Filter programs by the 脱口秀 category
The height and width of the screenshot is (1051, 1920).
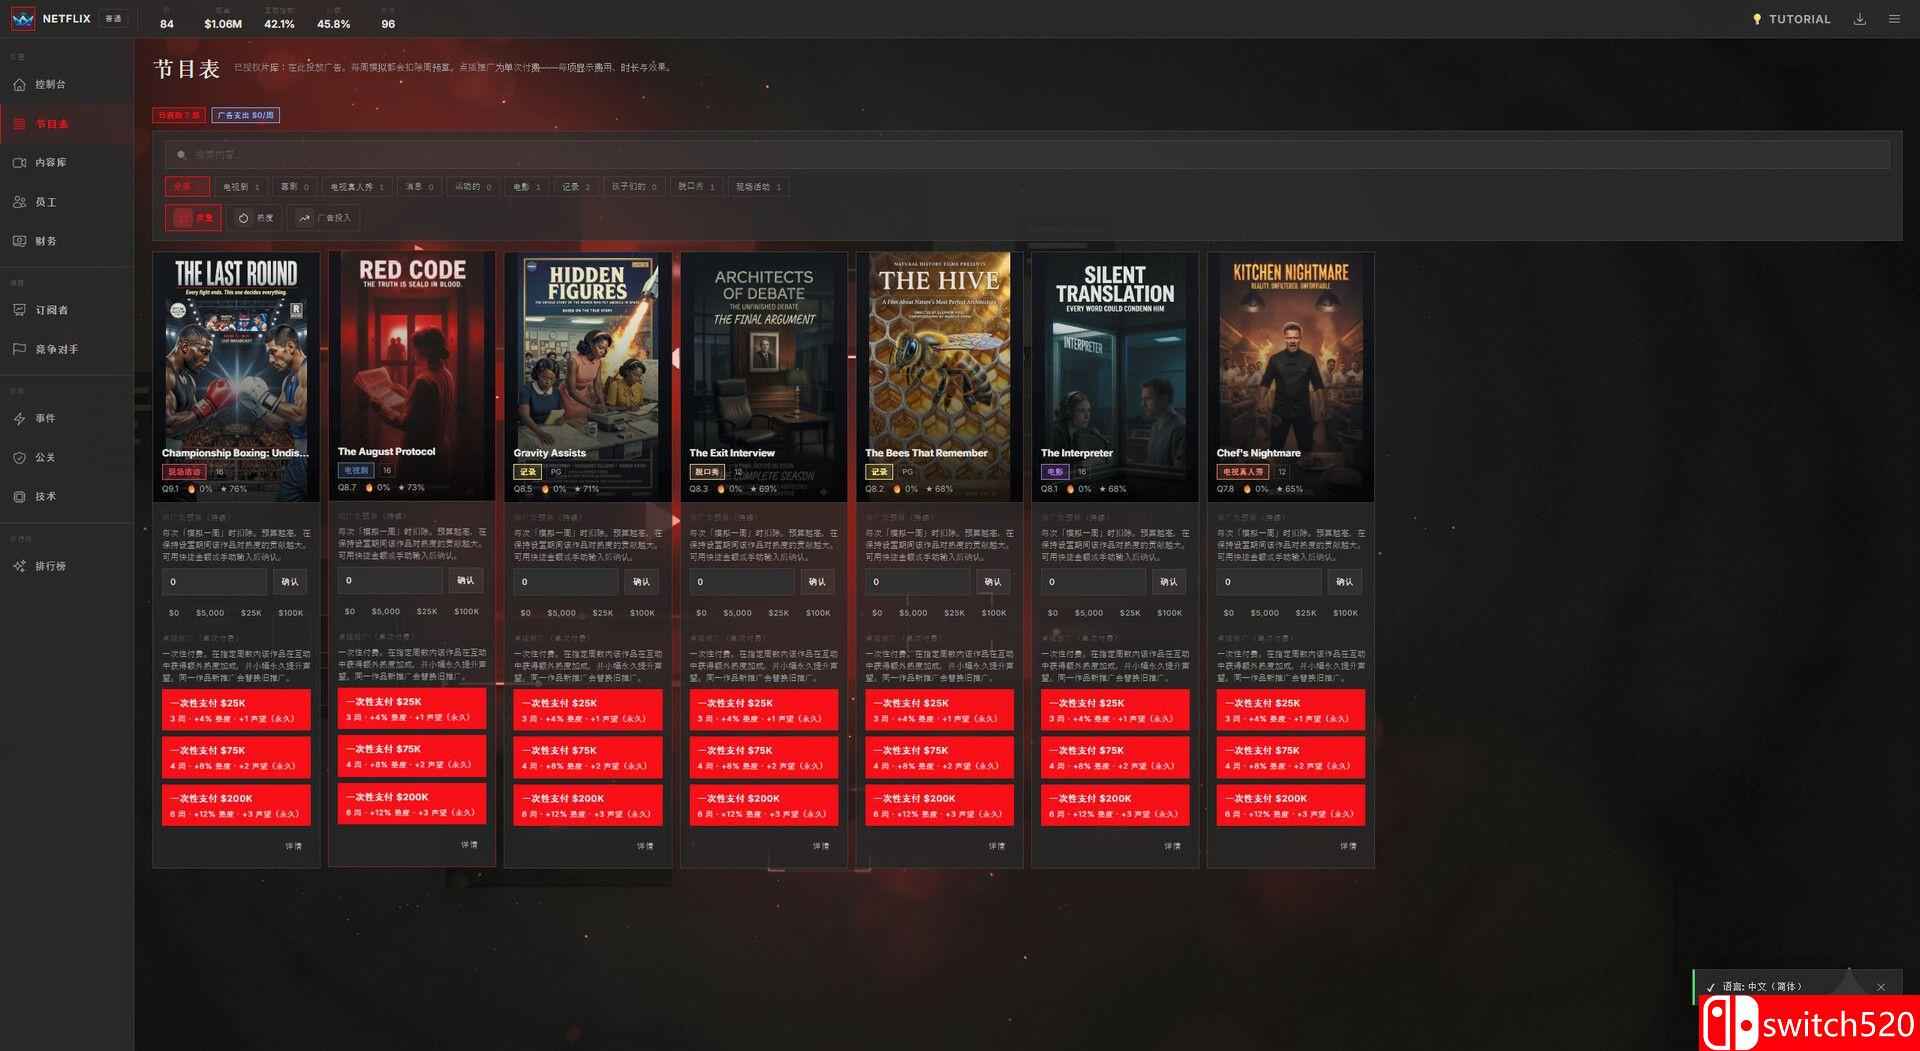pyautogui.click(x=696, y=187)
